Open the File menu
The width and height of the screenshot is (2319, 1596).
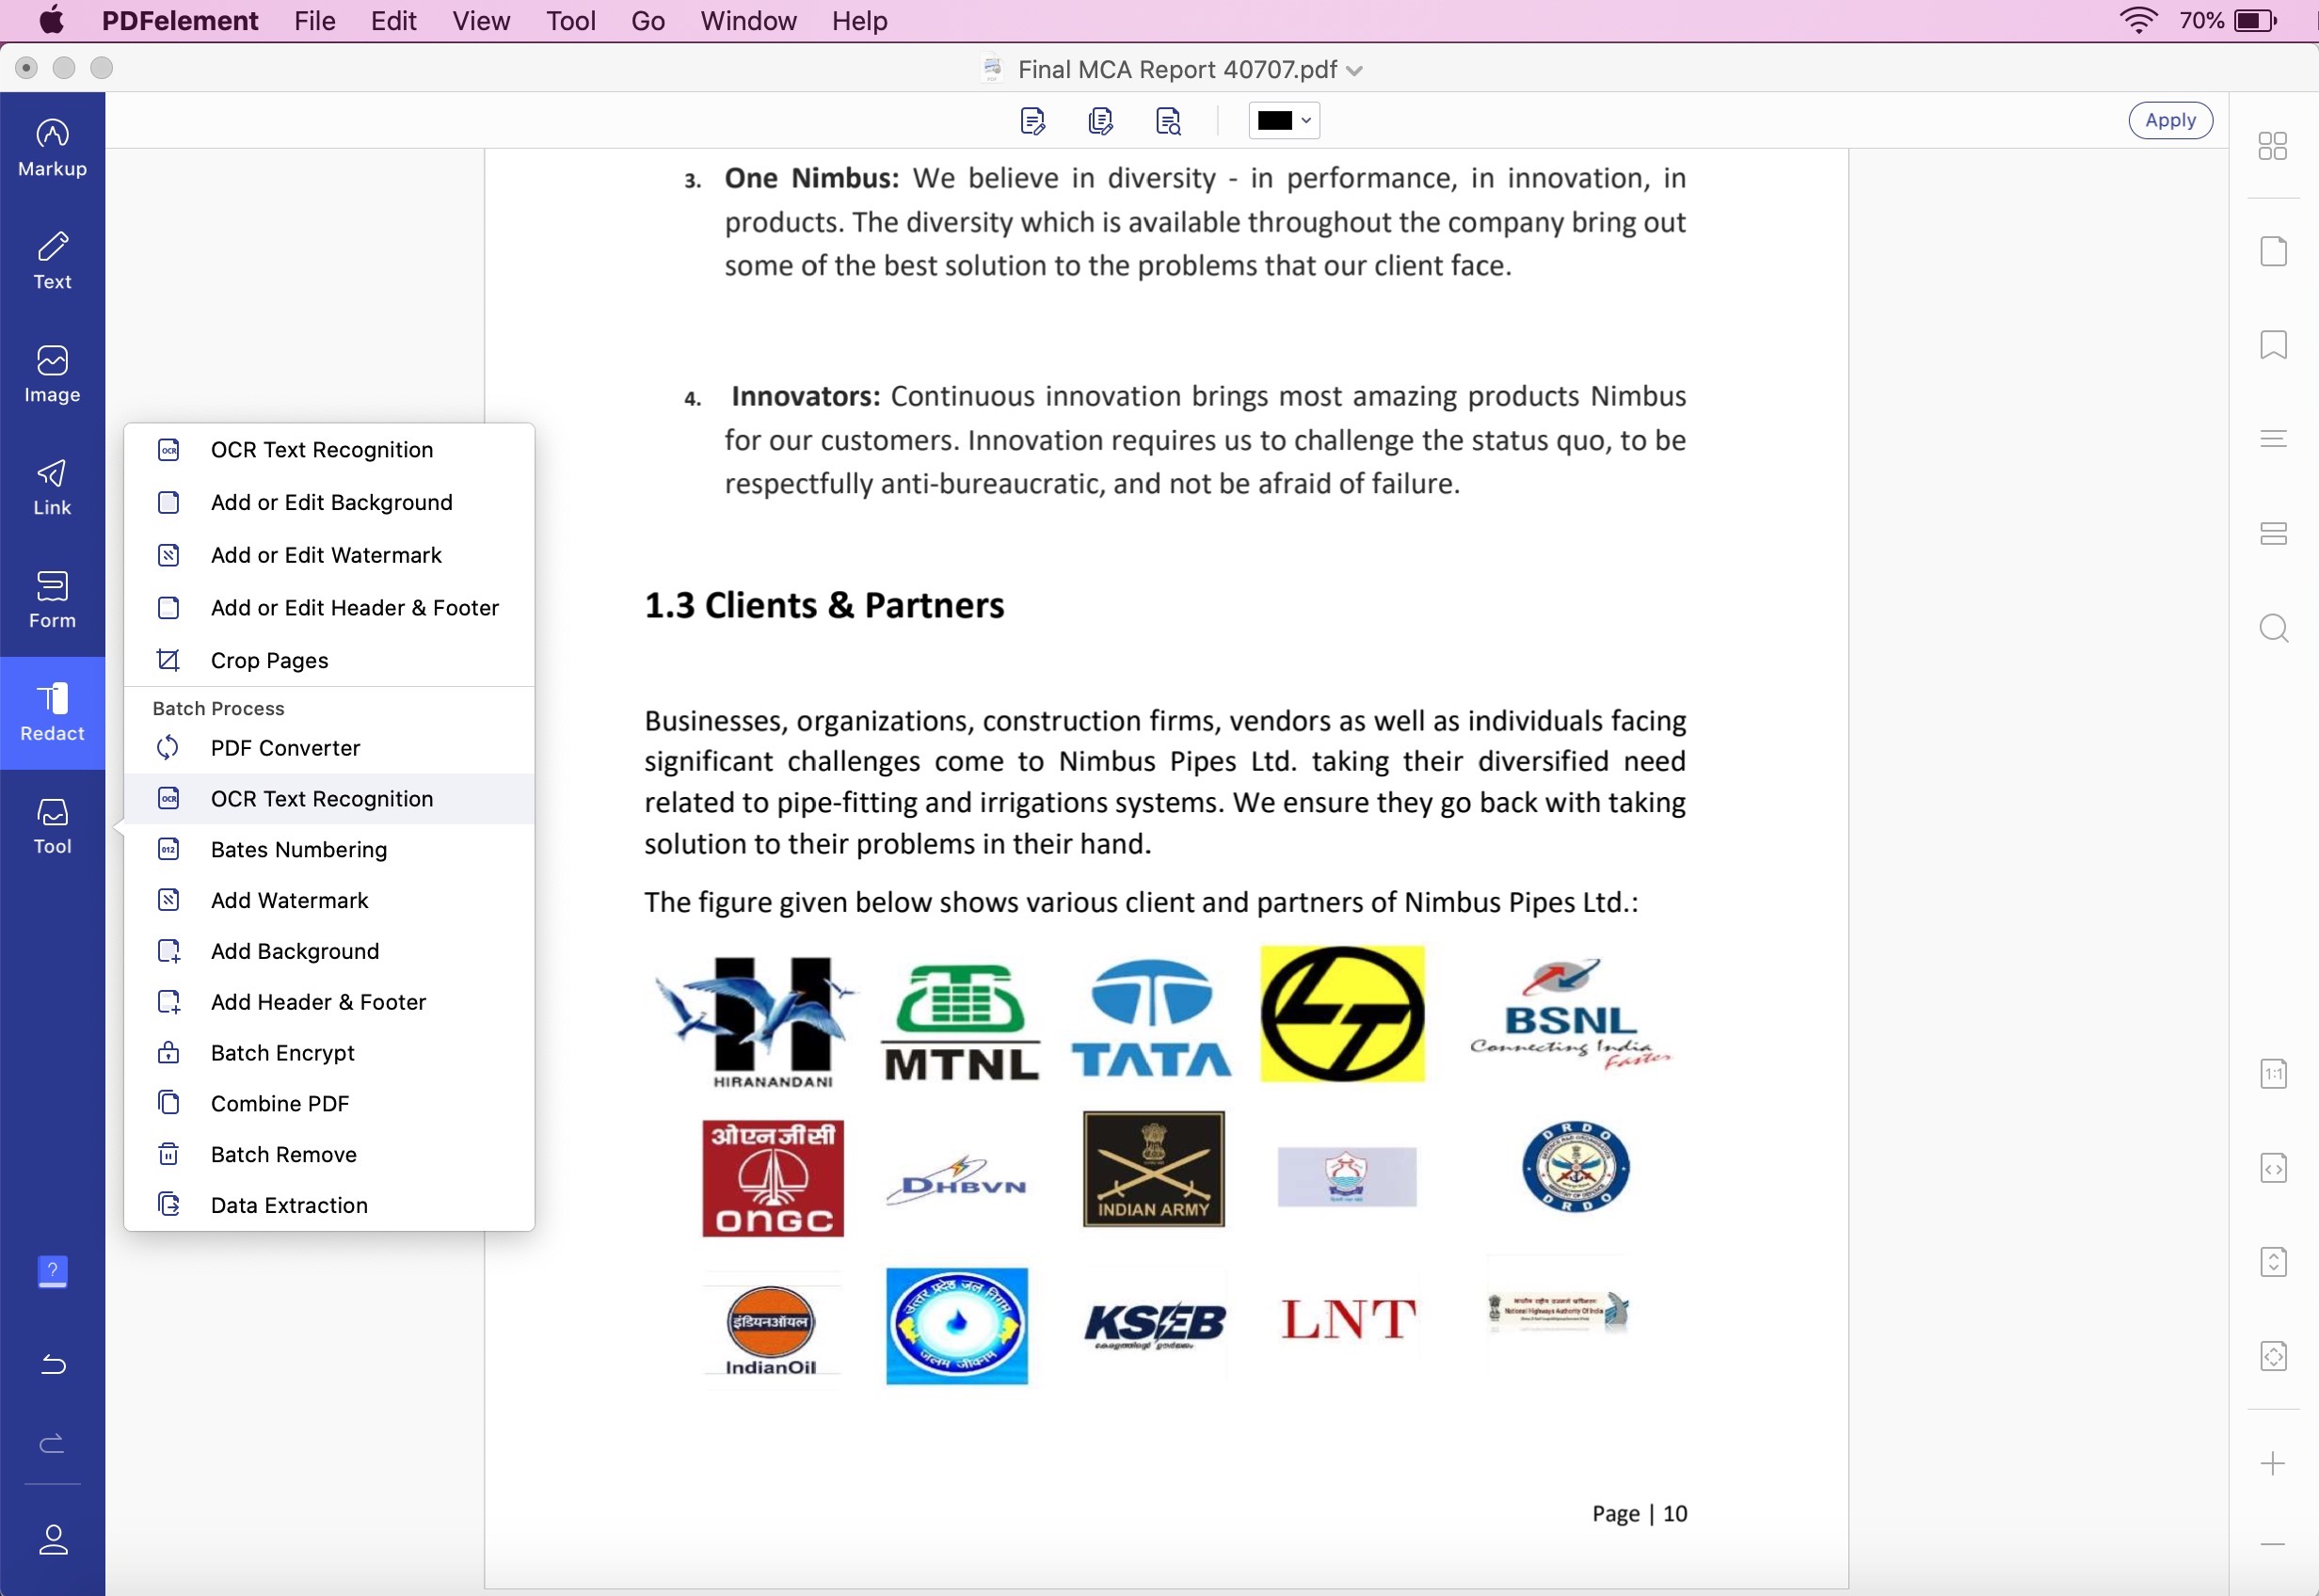pyautogui.click(x=314, y=21)
